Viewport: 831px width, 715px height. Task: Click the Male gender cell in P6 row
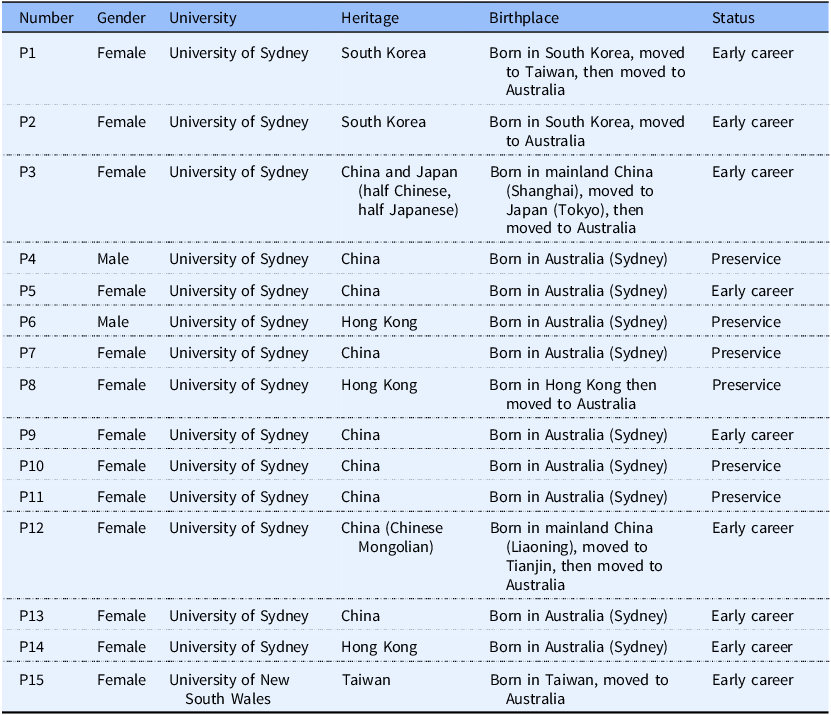(x=113, y=322)
